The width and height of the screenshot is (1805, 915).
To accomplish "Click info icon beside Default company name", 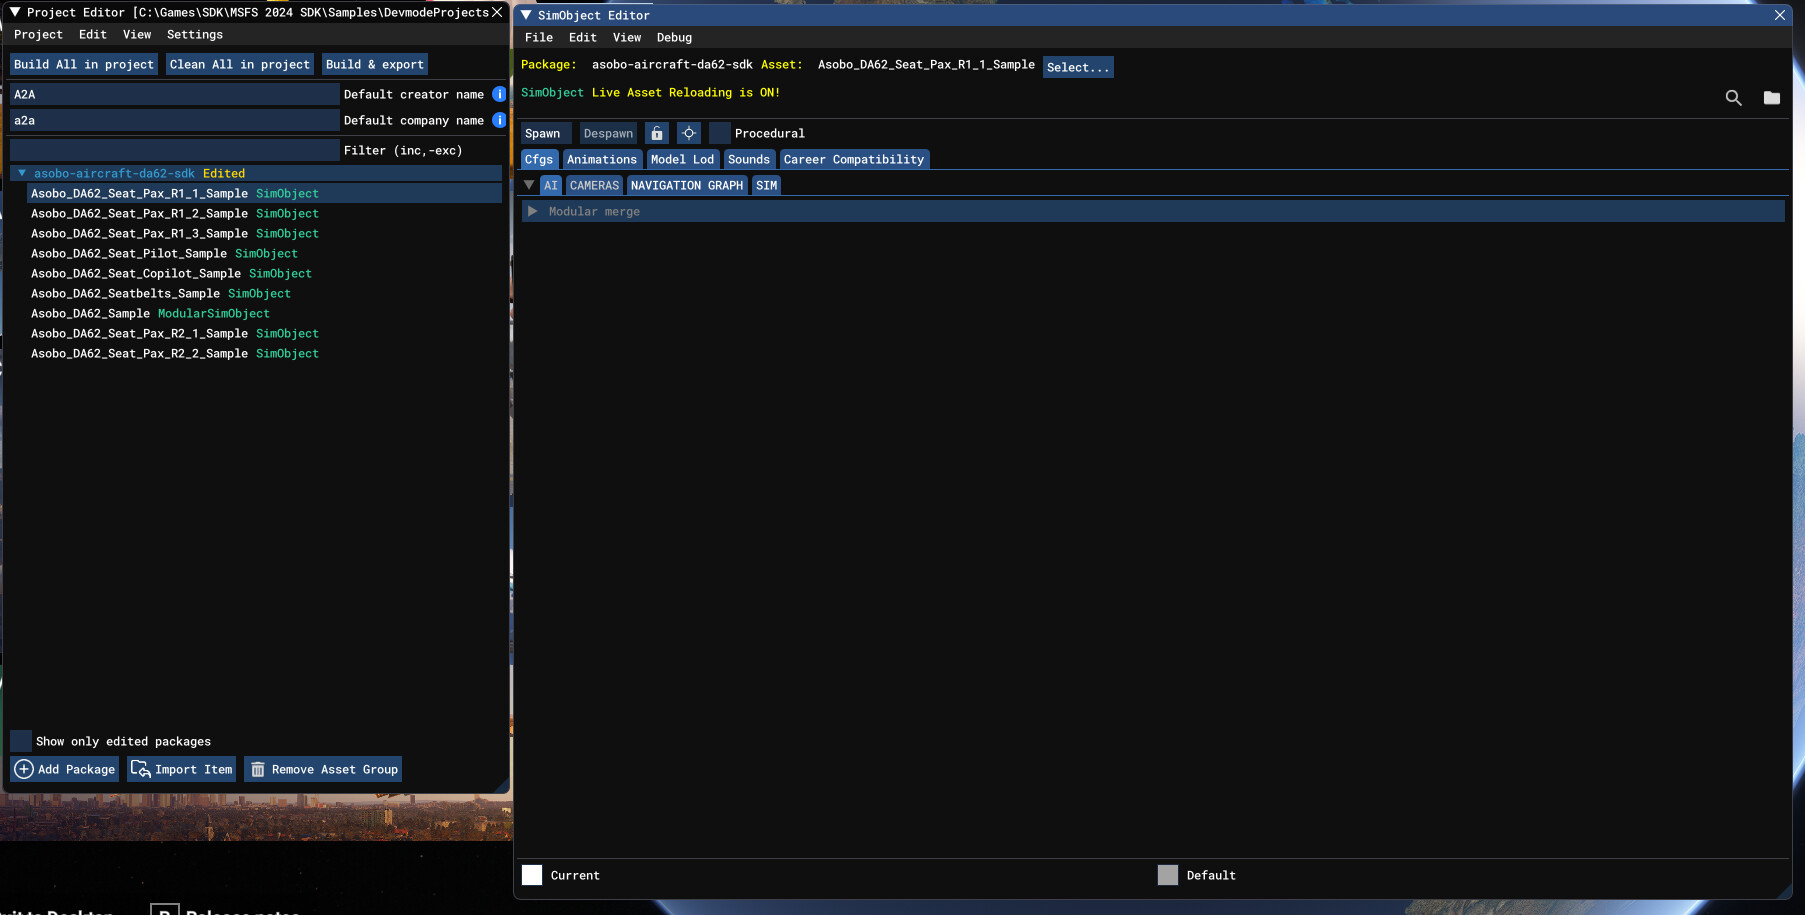I will tap(499, 120).
